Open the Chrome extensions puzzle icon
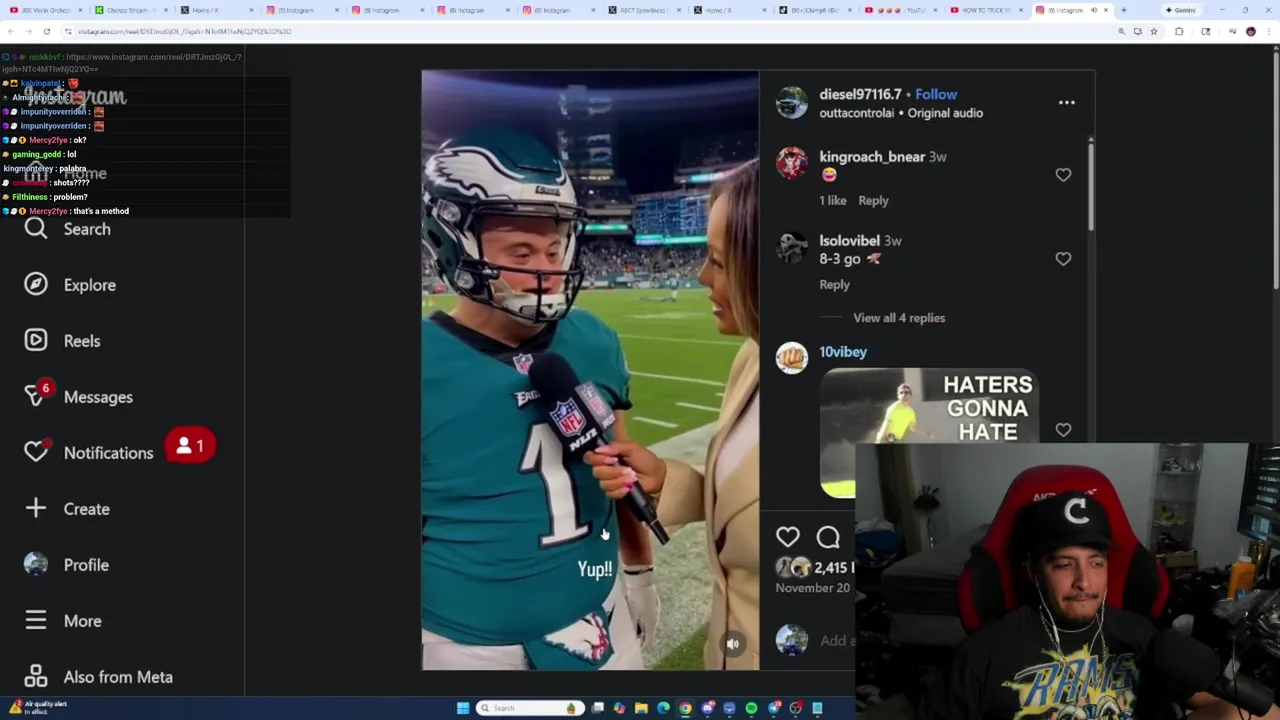 point(1179,31)
